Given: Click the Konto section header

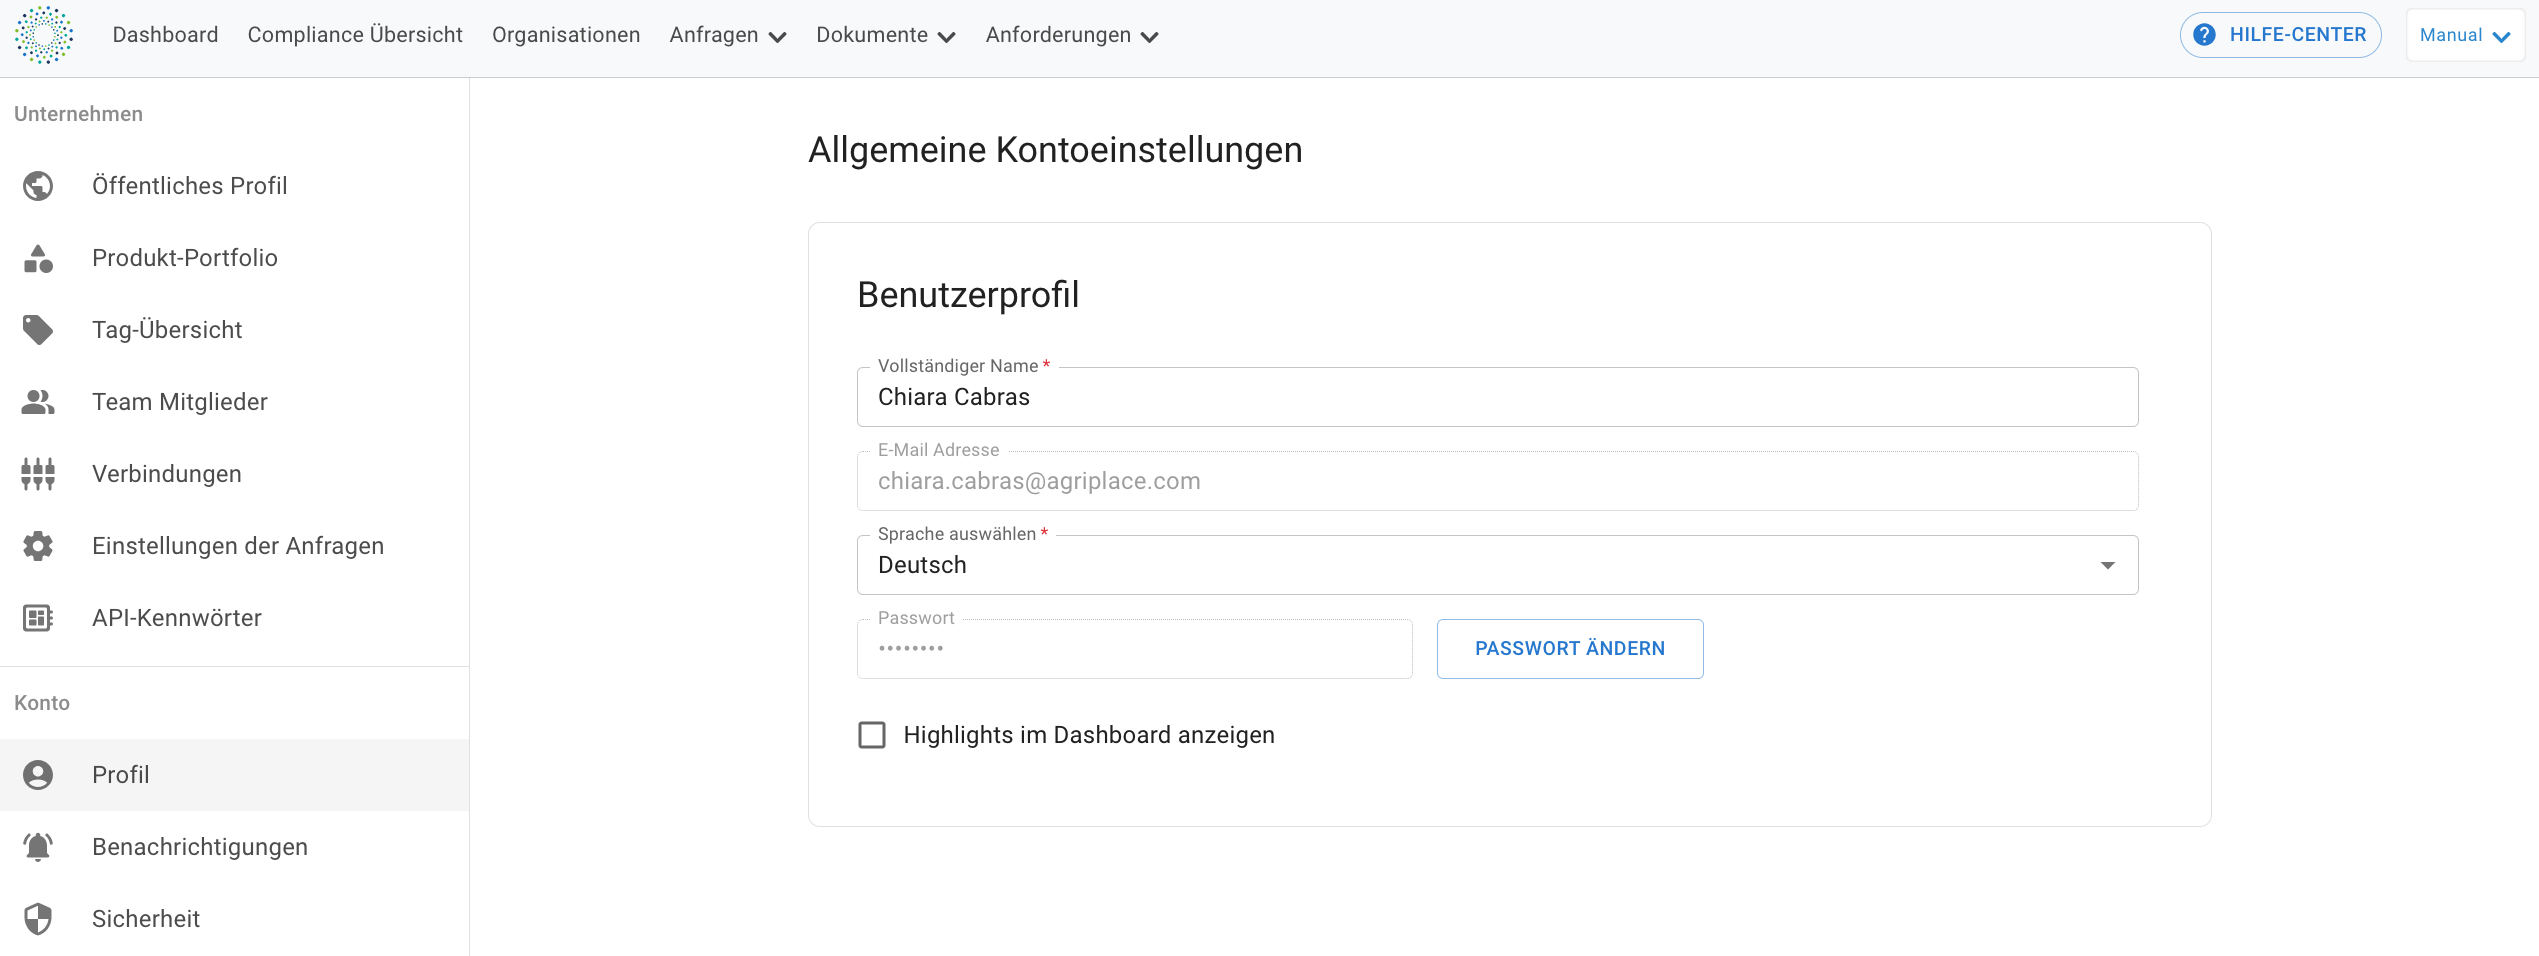Looking at the screenshot, I should (42, 703).
